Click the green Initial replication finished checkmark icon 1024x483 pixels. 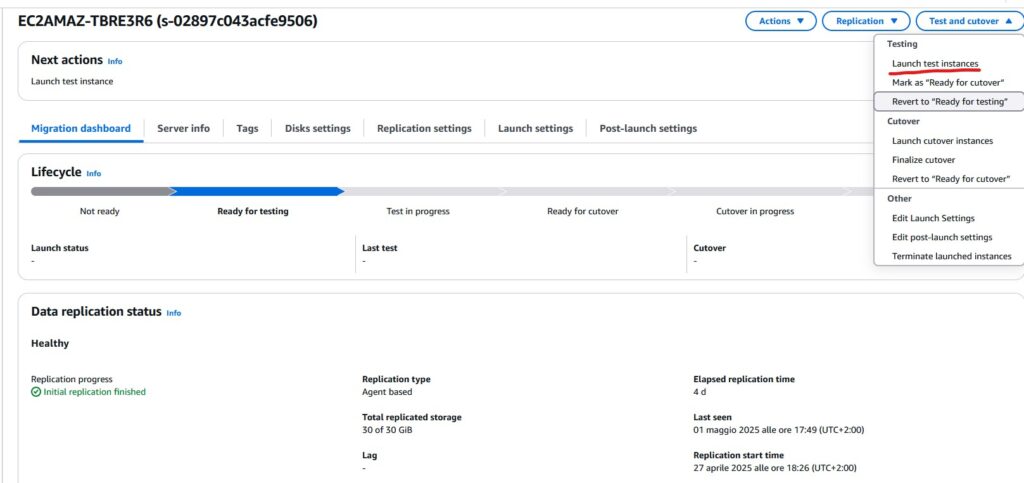point(36,392)
